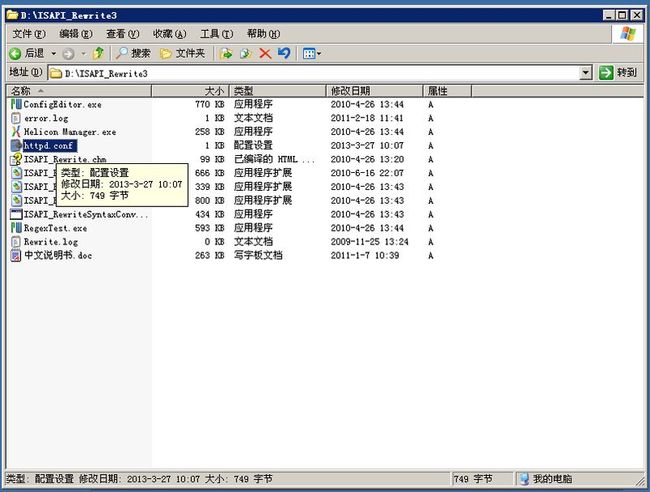
Task: Select the Rewrite.log file icon
Action: point(16,242)
